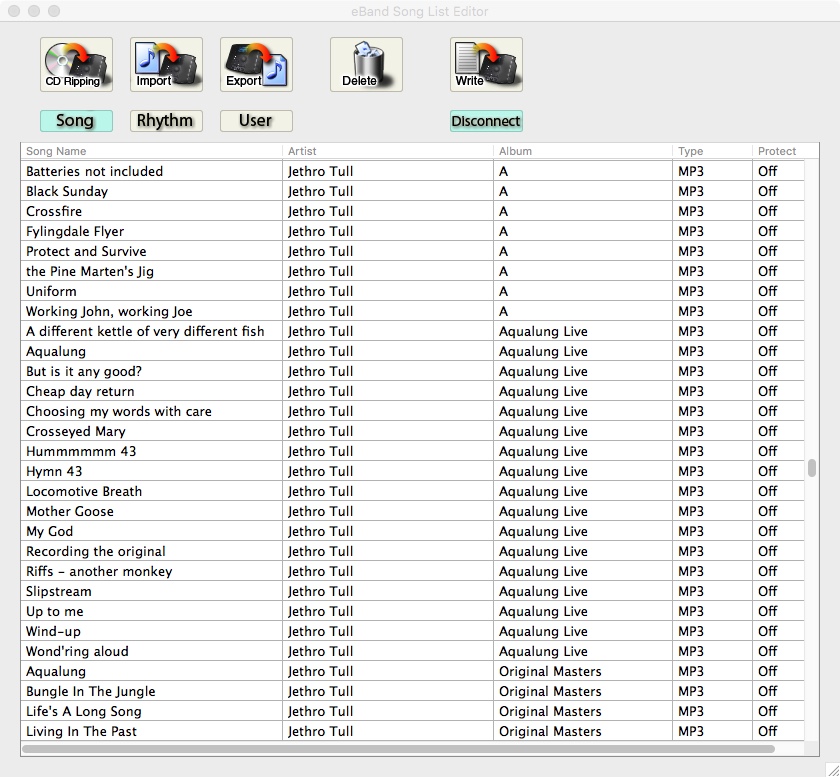Select Recording the original
The image size is (840, 777).
point(412,551)
